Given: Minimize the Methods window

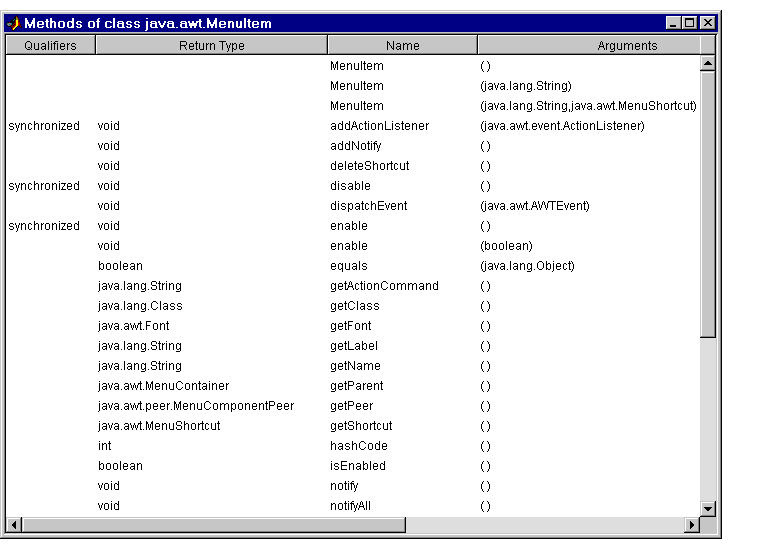Looking at the screenshot, I should tap(673, 23).
